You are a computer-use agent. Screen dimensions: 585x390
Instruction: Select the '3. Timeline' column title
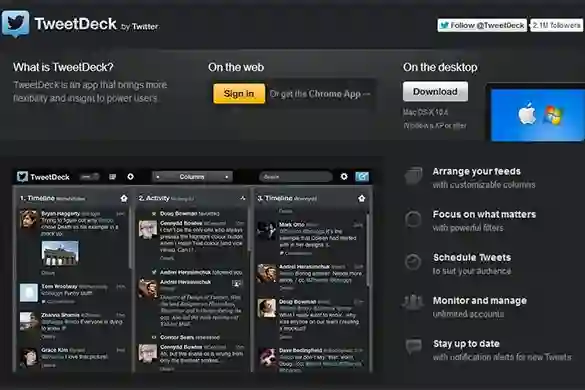coord(275,198)
